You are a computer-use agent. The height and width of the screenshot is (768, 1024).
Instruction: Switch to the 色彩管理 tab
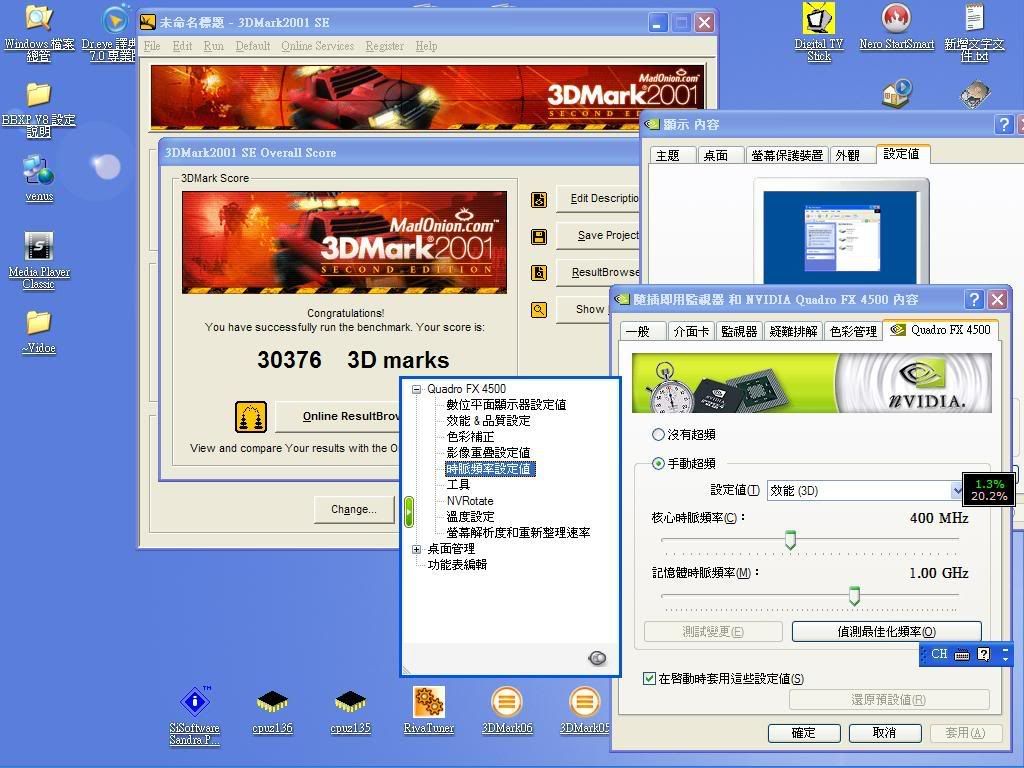pos(853,331)
